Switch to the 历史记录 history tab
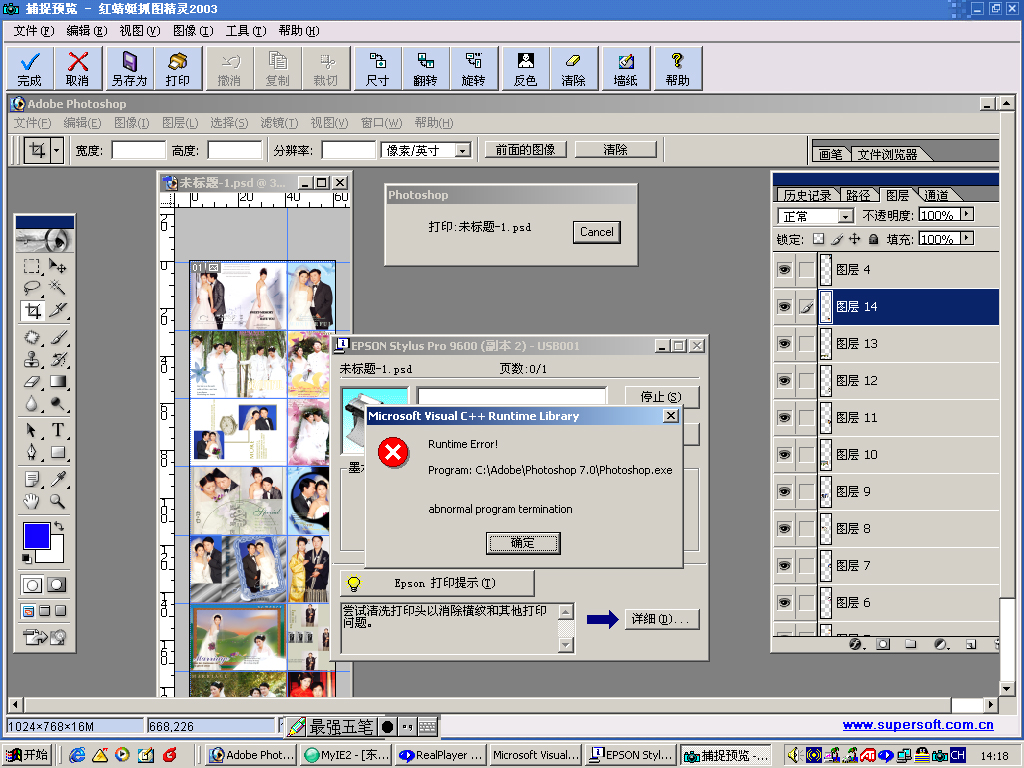Viewport: 1024px width, 768px height. pyautogui.click(x=807, y=195)
